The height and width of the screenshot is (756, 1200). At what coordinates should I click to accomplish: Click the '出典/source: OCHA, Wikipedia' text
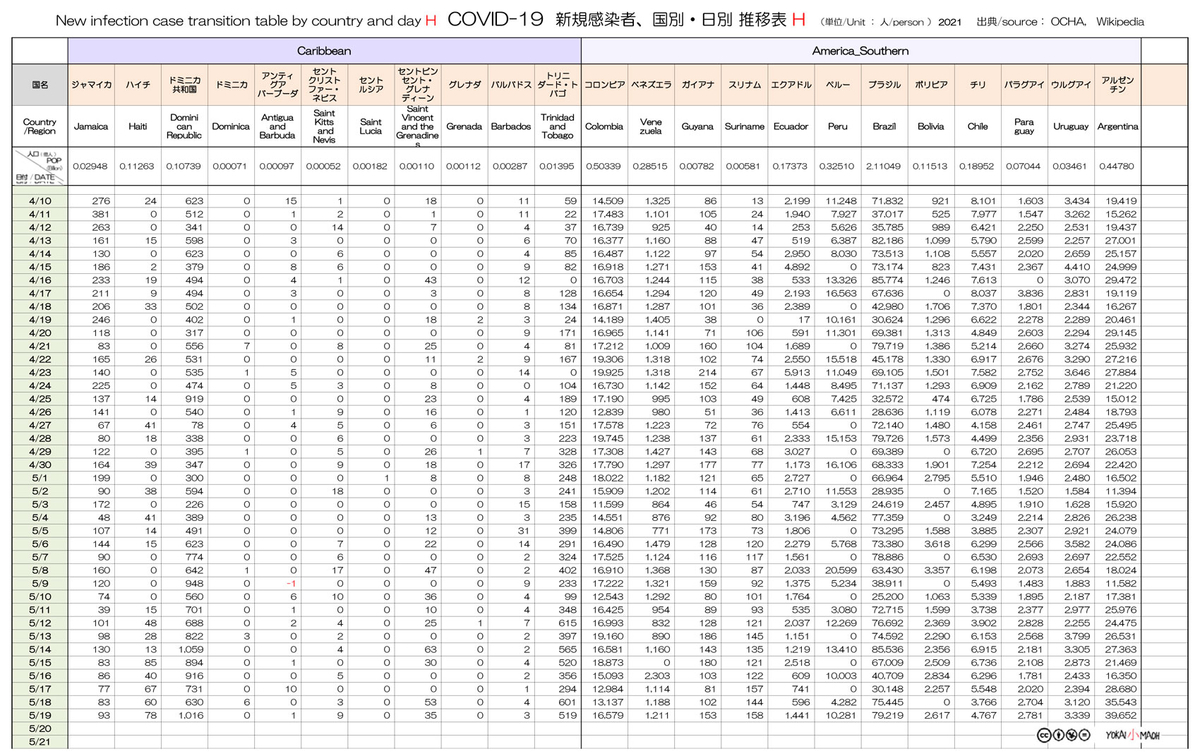tap(1061, 20)
